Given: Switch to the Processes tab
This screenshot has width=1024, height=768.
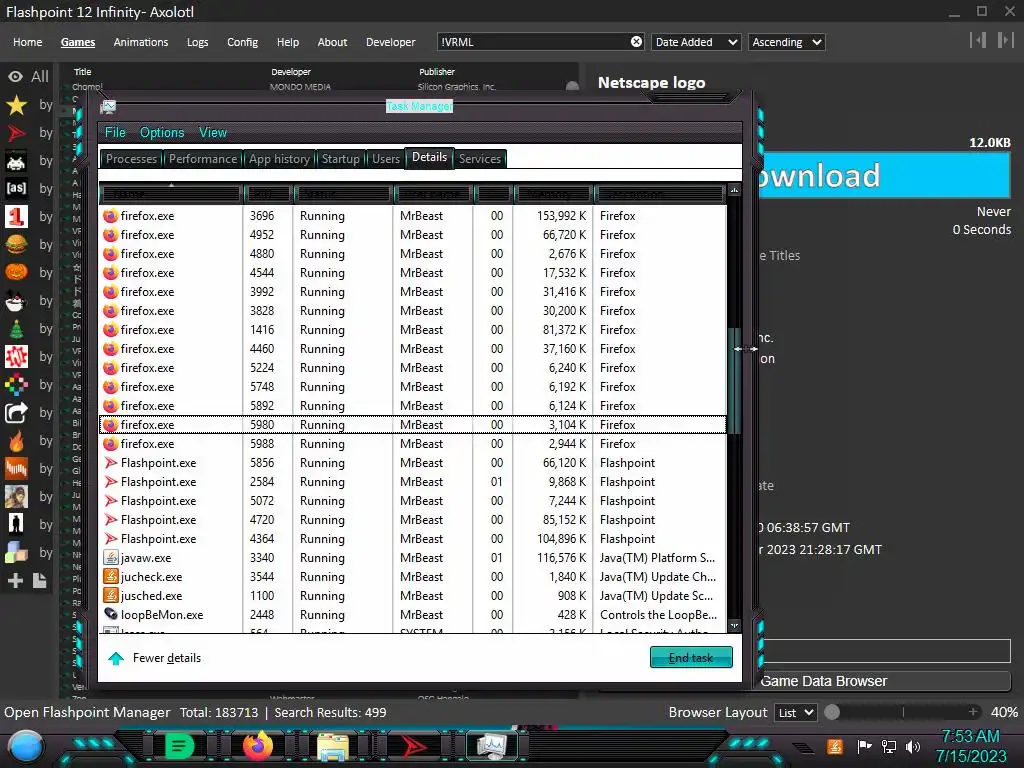Looking at the screenshot, I should tap(131, 159).
